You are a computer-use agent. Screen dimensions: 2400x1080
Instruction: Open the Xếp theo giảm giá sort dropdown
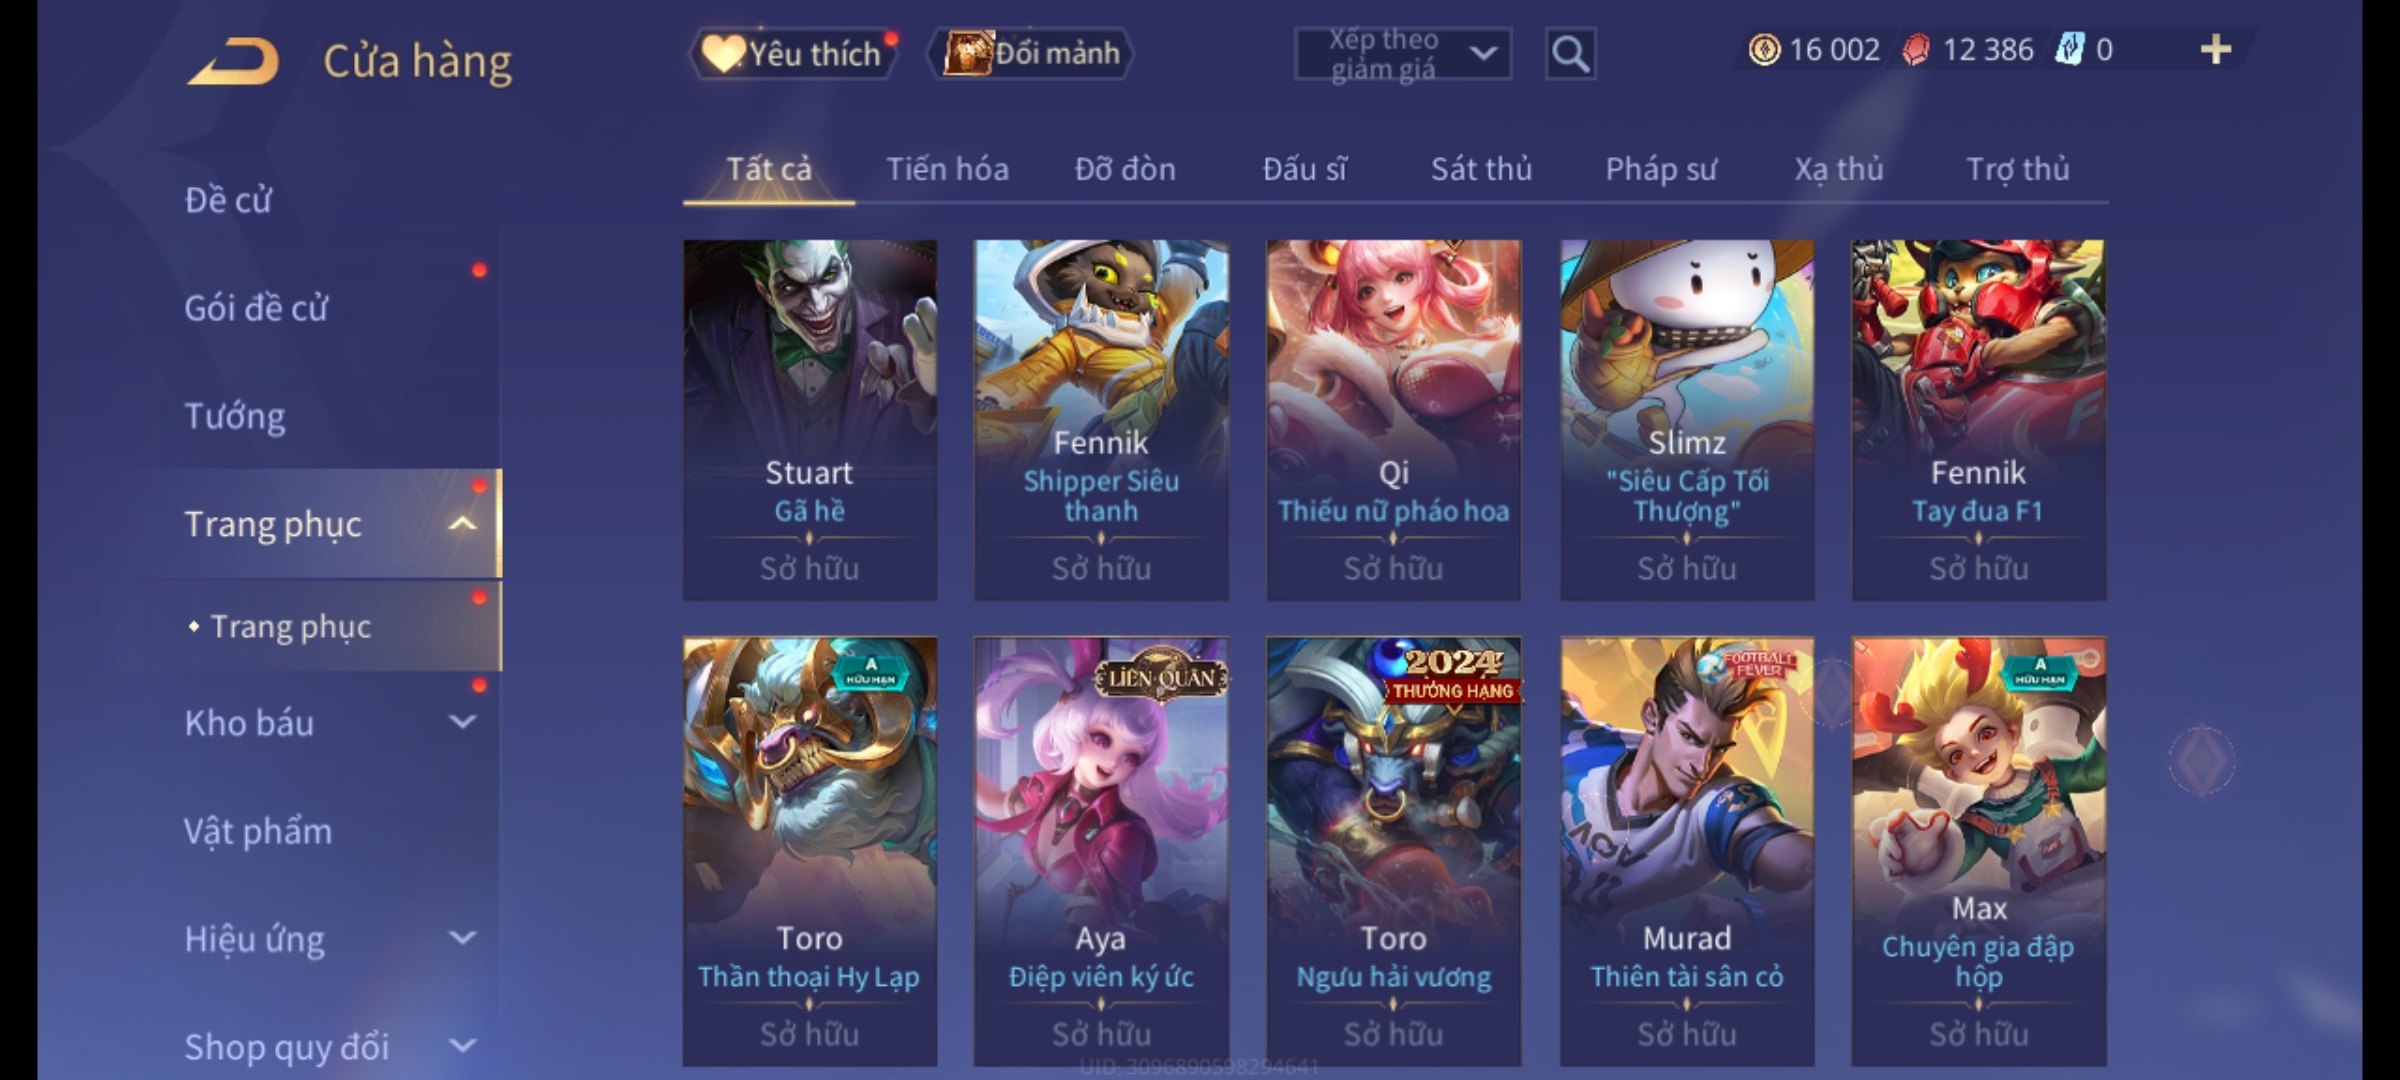coord(1402,54)
